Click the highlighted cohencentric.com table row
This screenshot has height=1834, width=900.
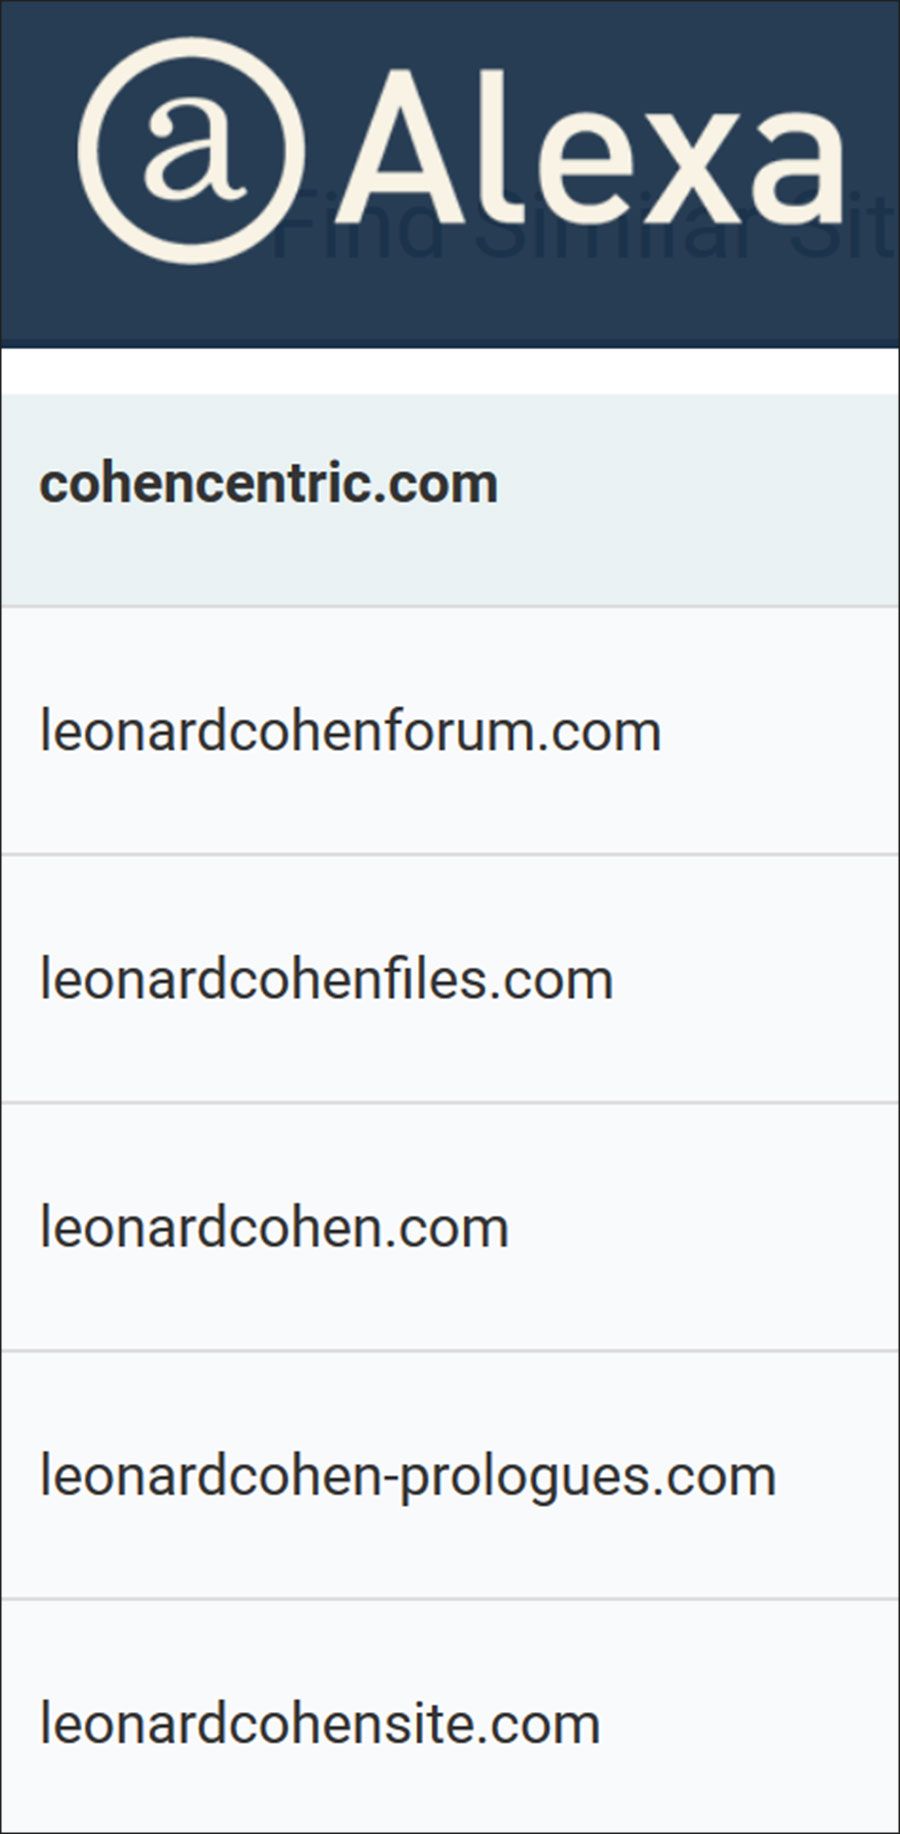point(700,500)
